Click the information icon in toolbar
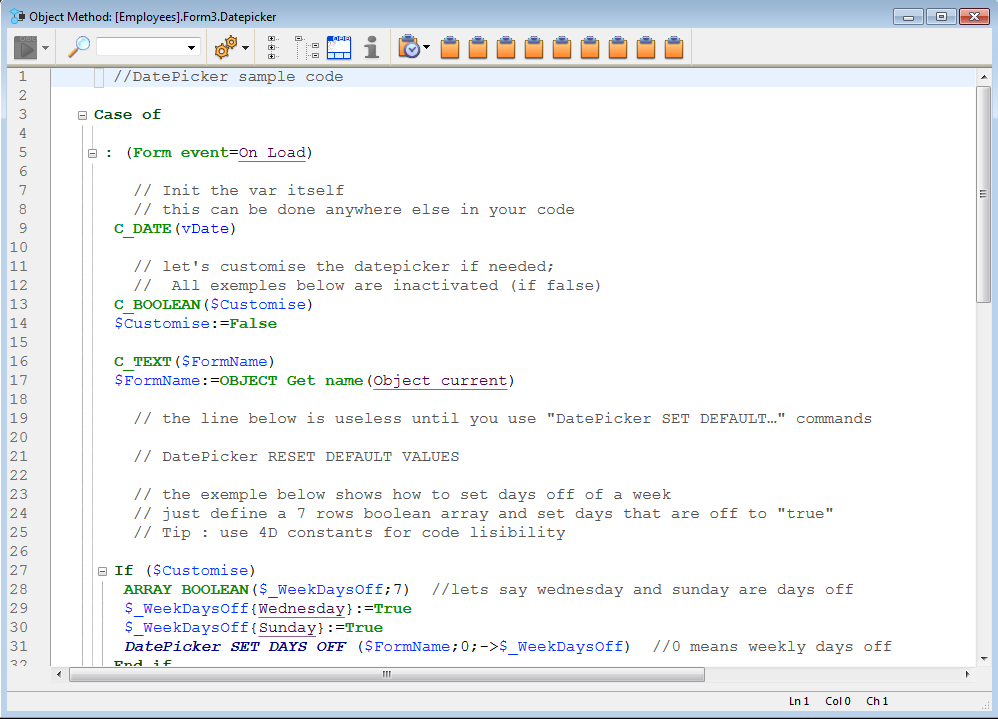The image size is (998, 719). [x=371, y=47]
